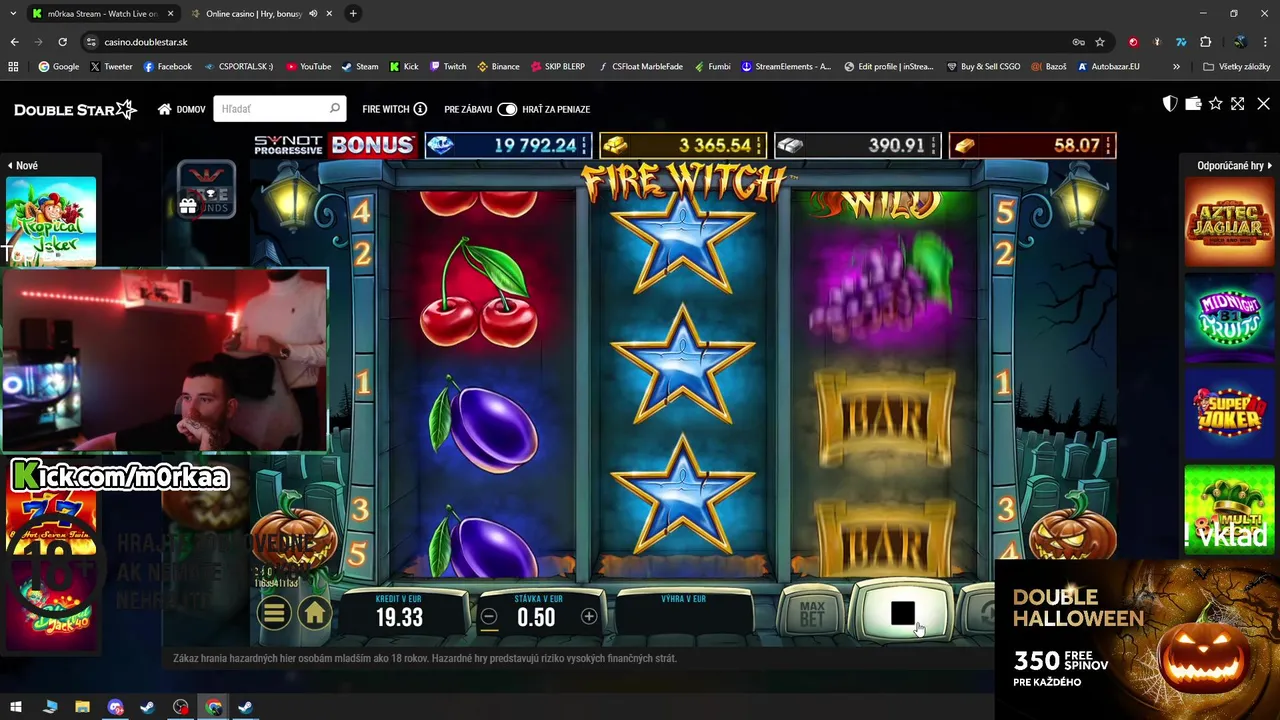The width and height of the screenshot is (1280, 720).
Task: Open Všetky záložky bookmarks folder
Action: 1237,67
